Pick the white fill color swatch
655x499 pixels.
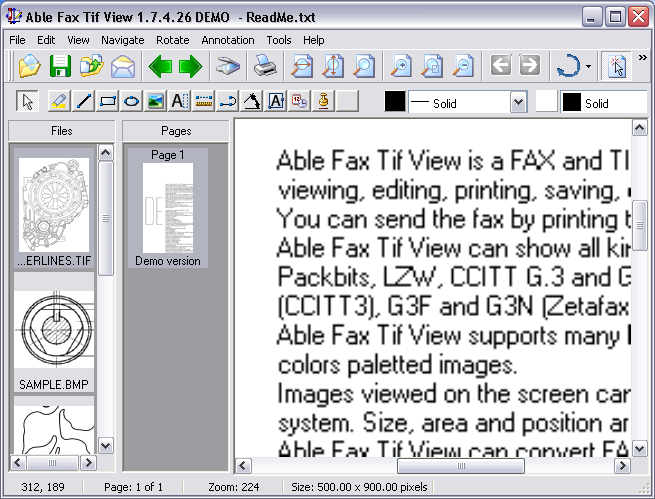click(546, 101)
